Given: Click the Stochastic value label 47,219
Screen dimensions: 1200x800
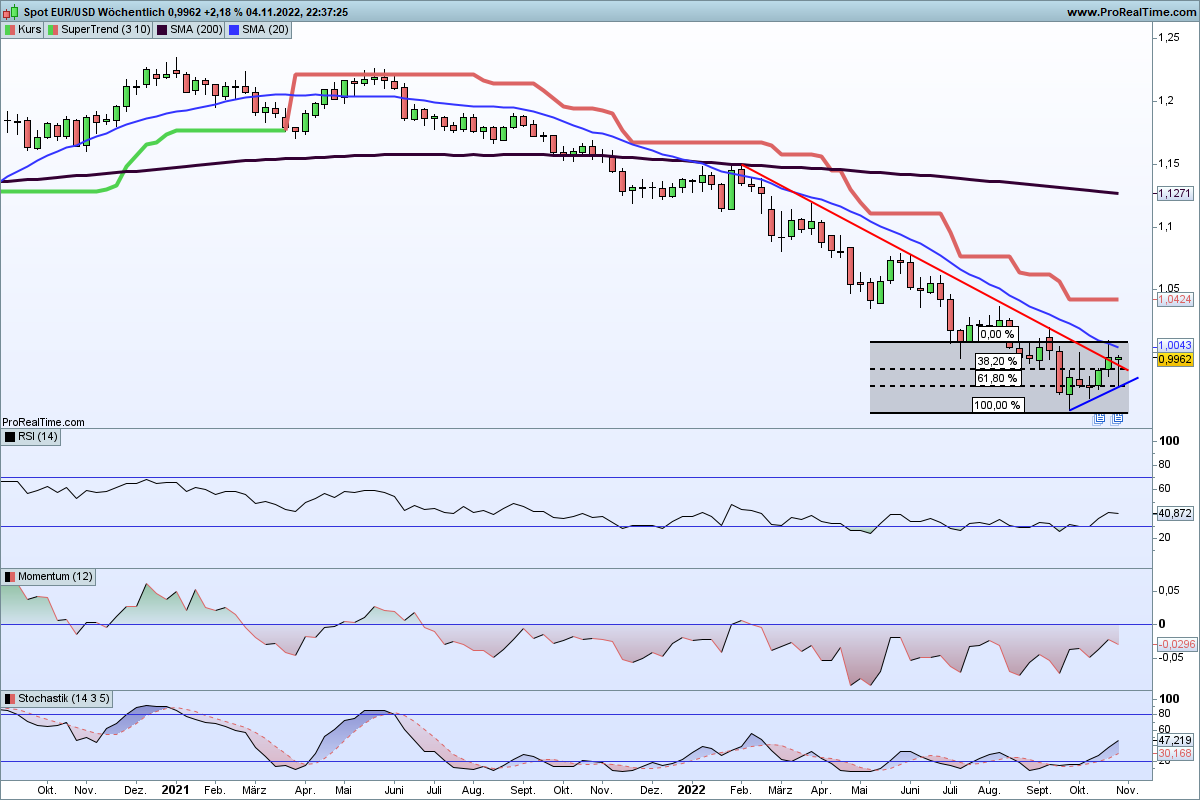Looking at the screenshot, I should coord(1174,740).
